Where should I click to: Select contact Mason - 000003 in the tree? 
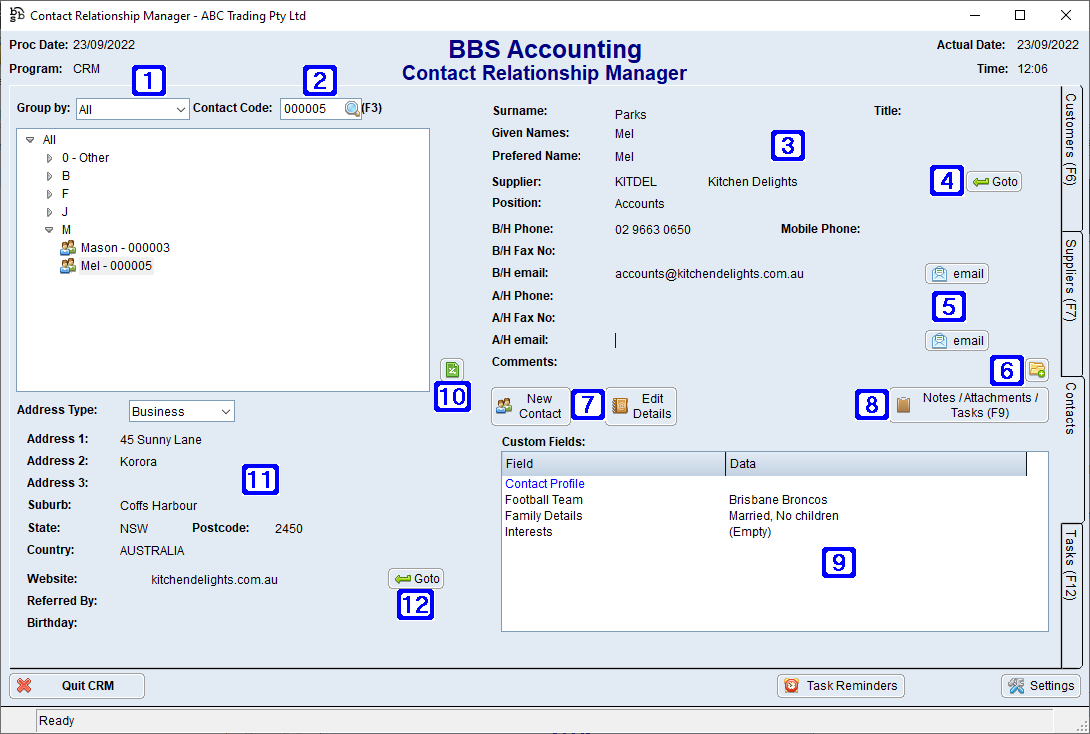pyautogui.click(x=125, y=247)
